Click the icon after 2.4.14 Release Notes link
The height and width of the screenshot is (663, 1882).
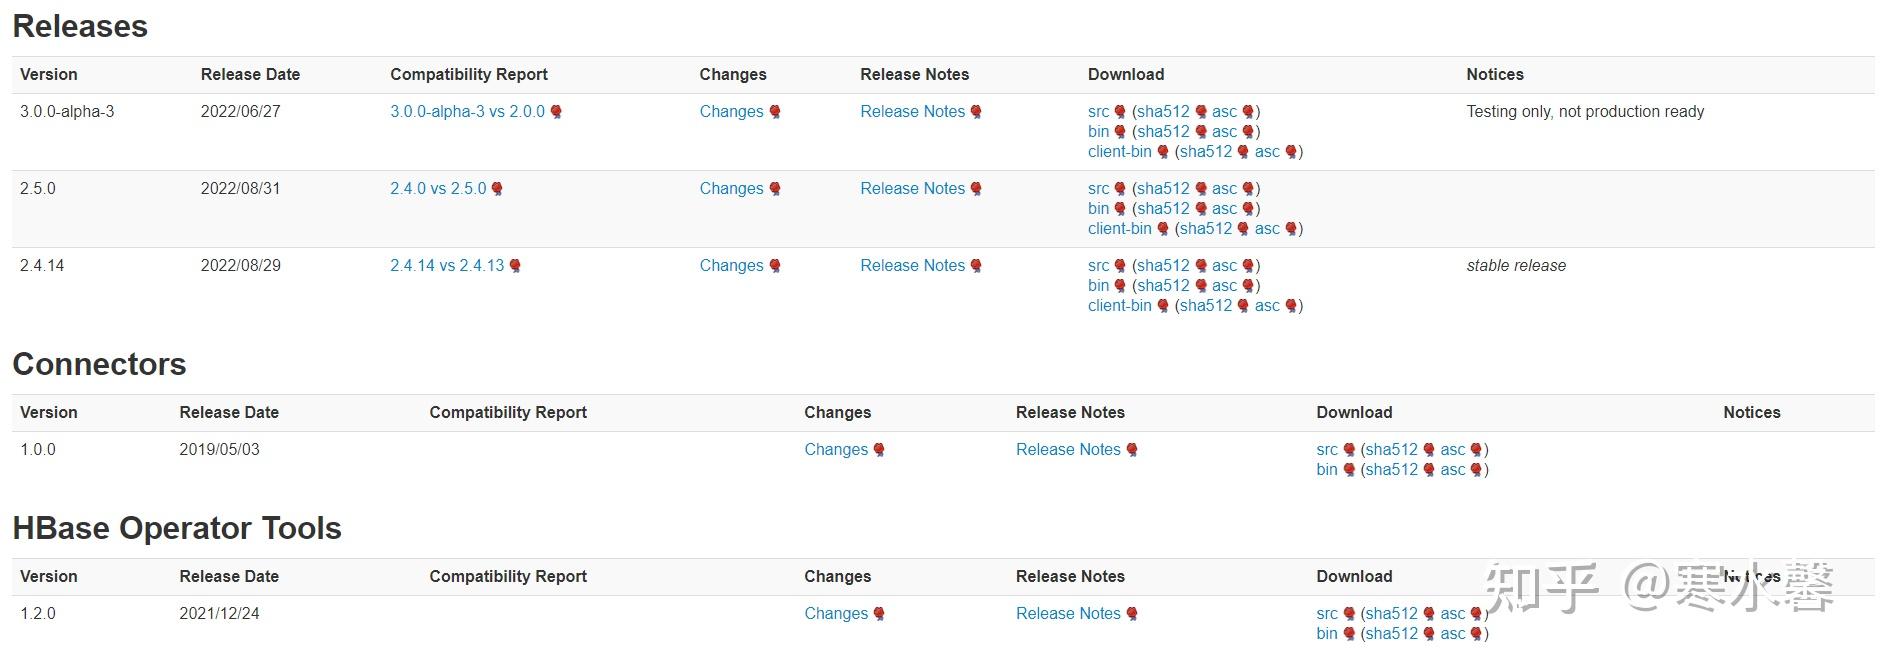coord(976,266)
